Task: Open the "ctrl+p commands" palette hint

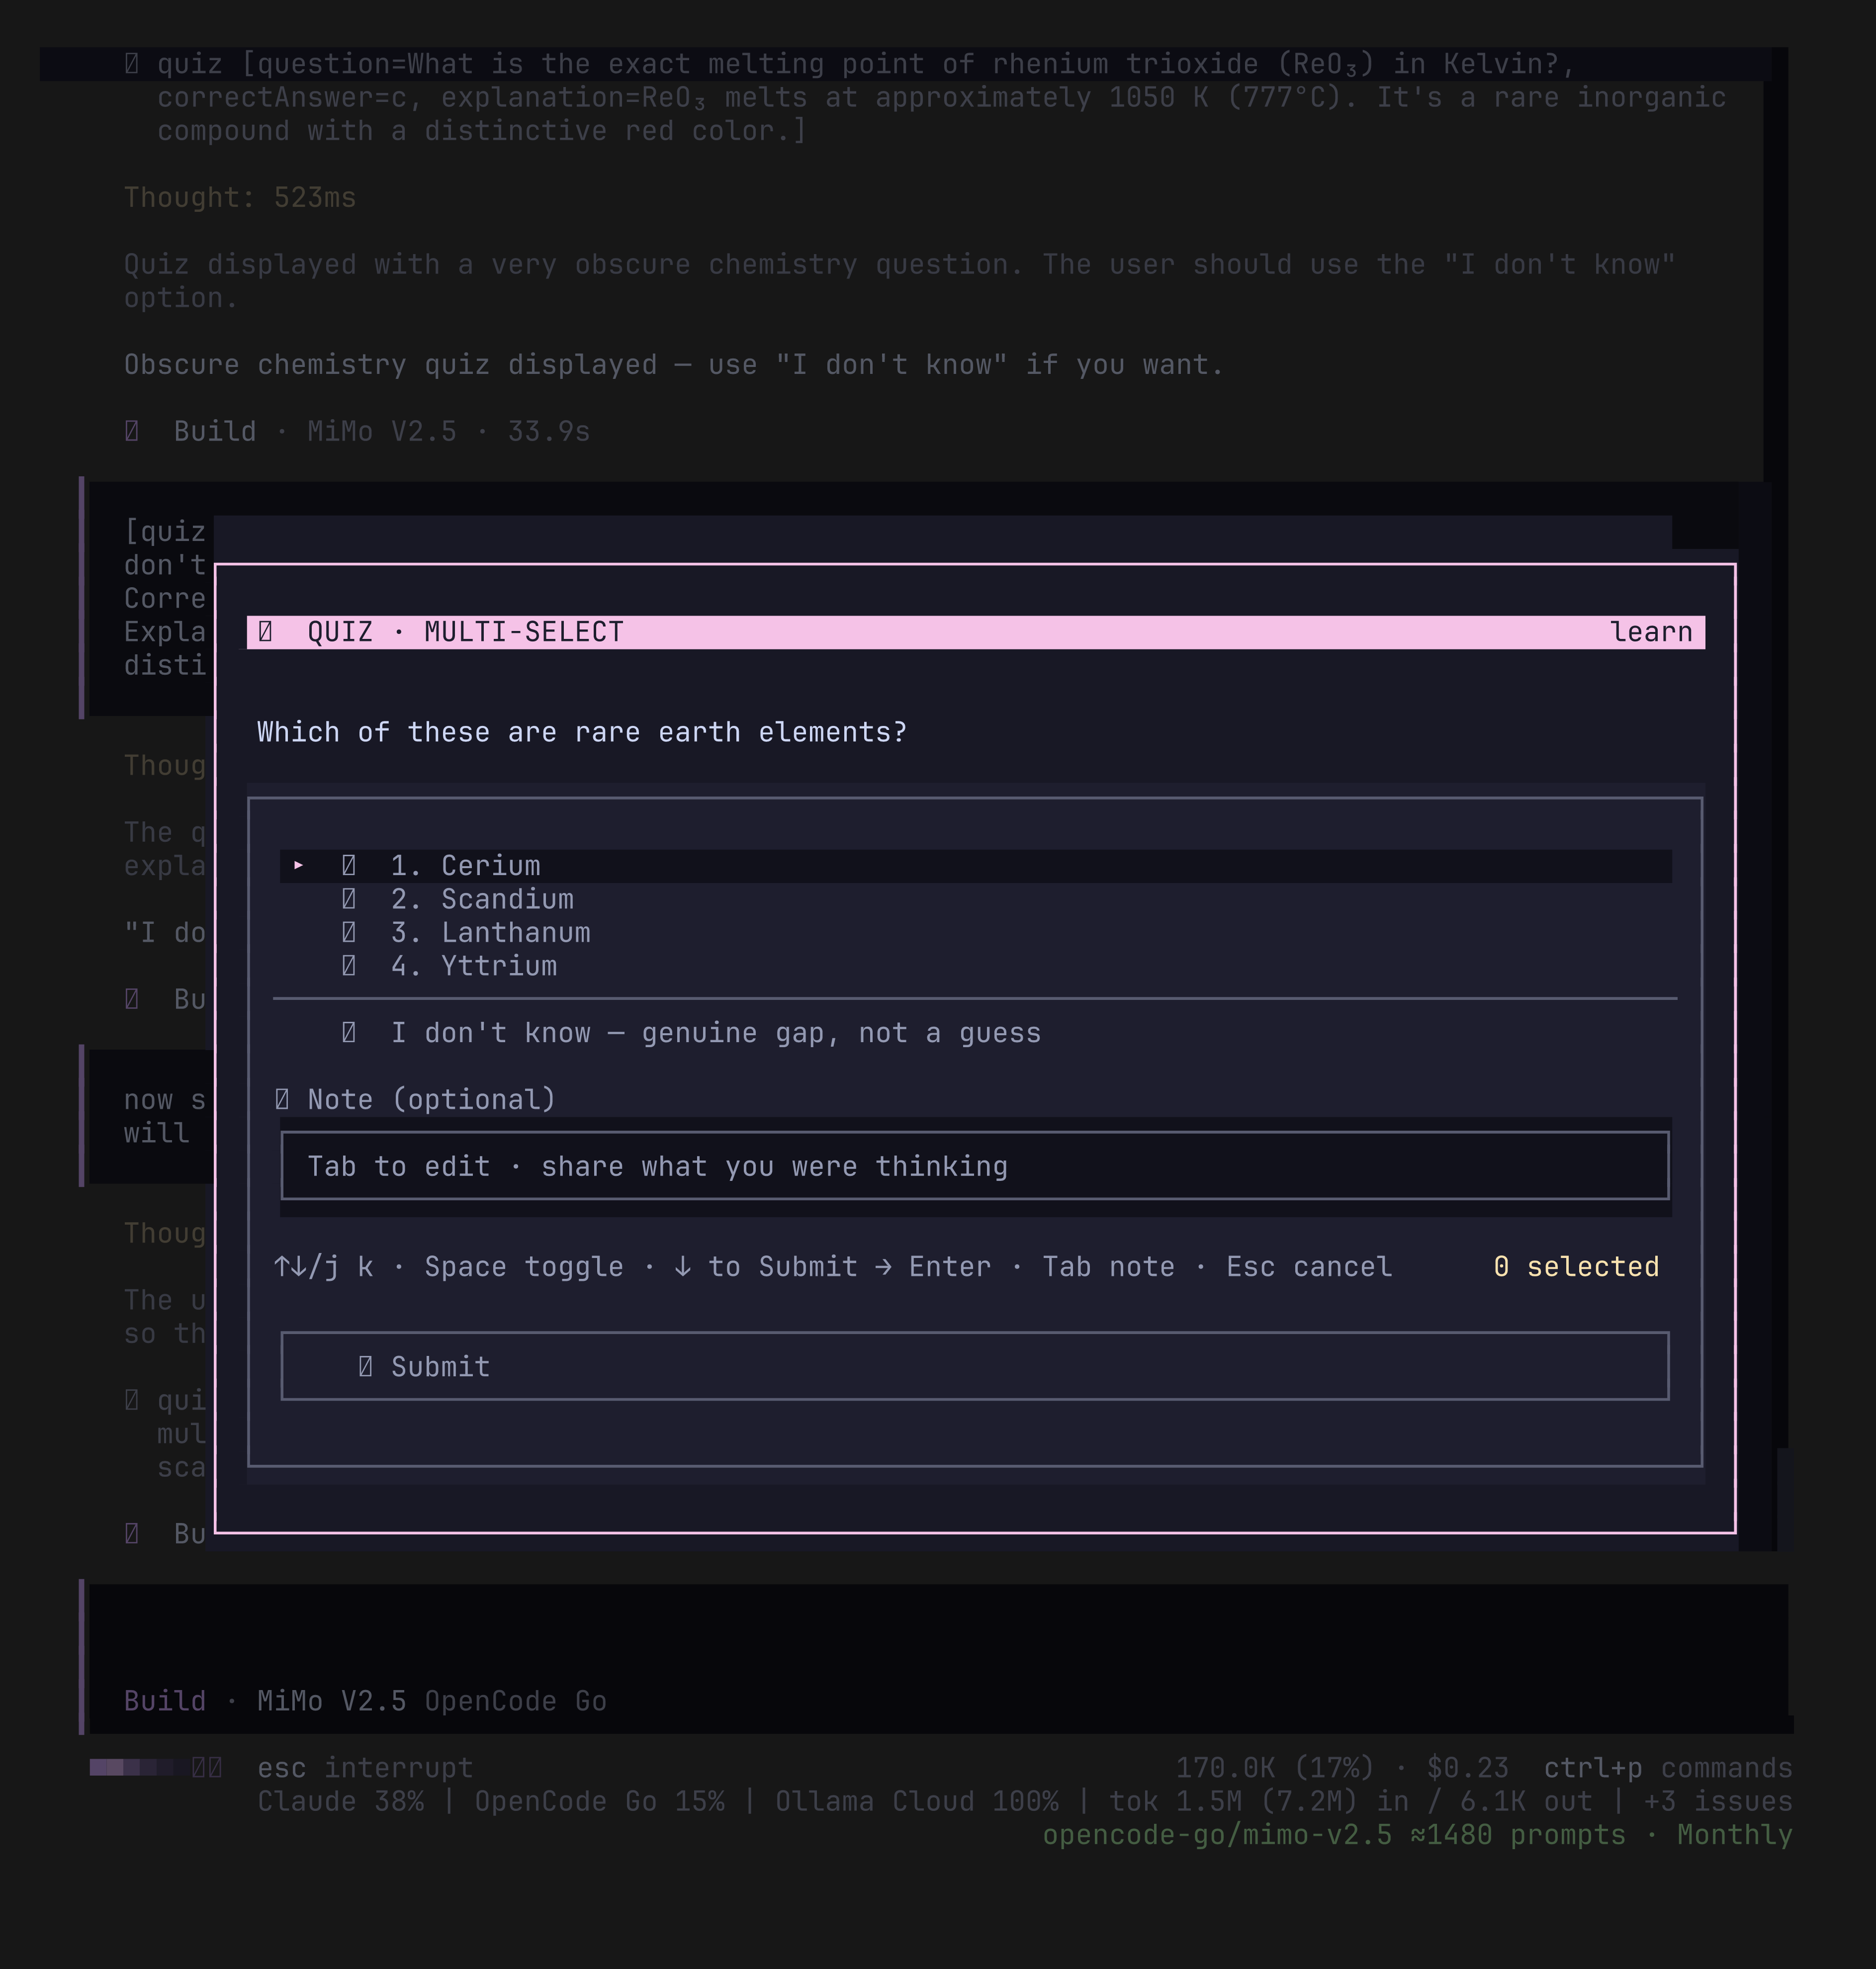Action: 1668,1768
